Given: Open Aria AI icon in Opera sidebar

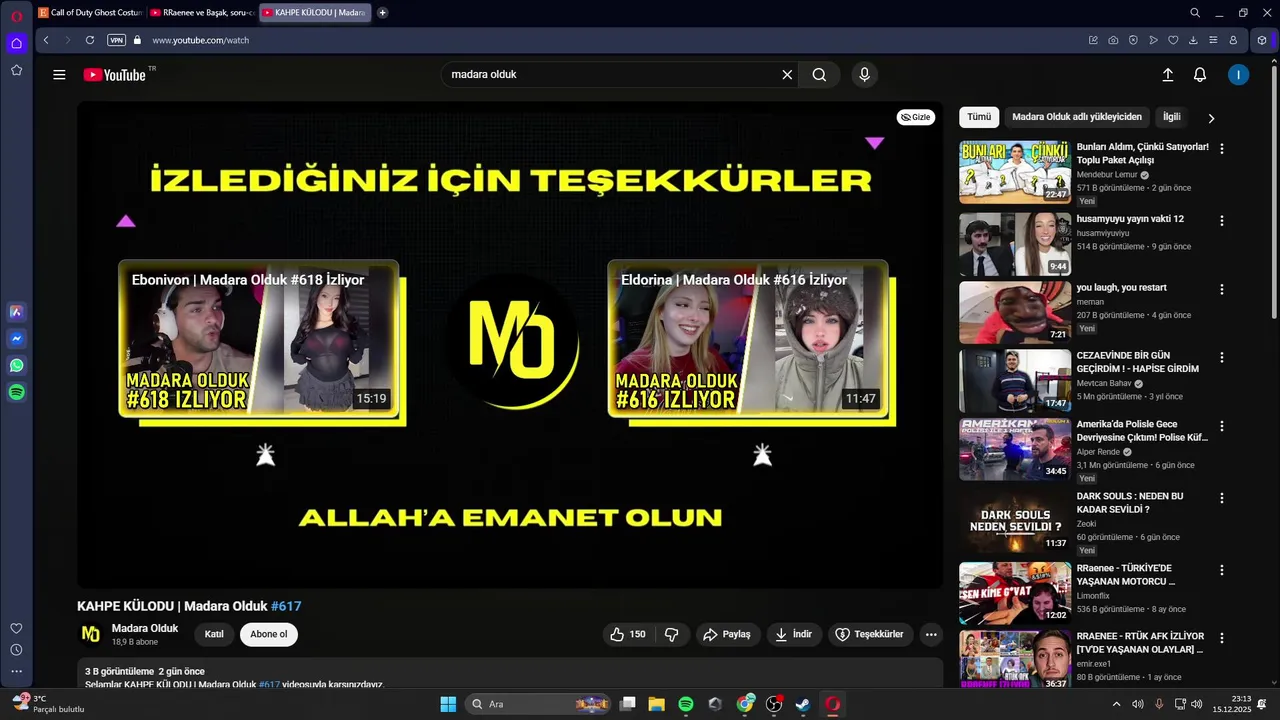Looking at the screenshot, I should 16,312.
